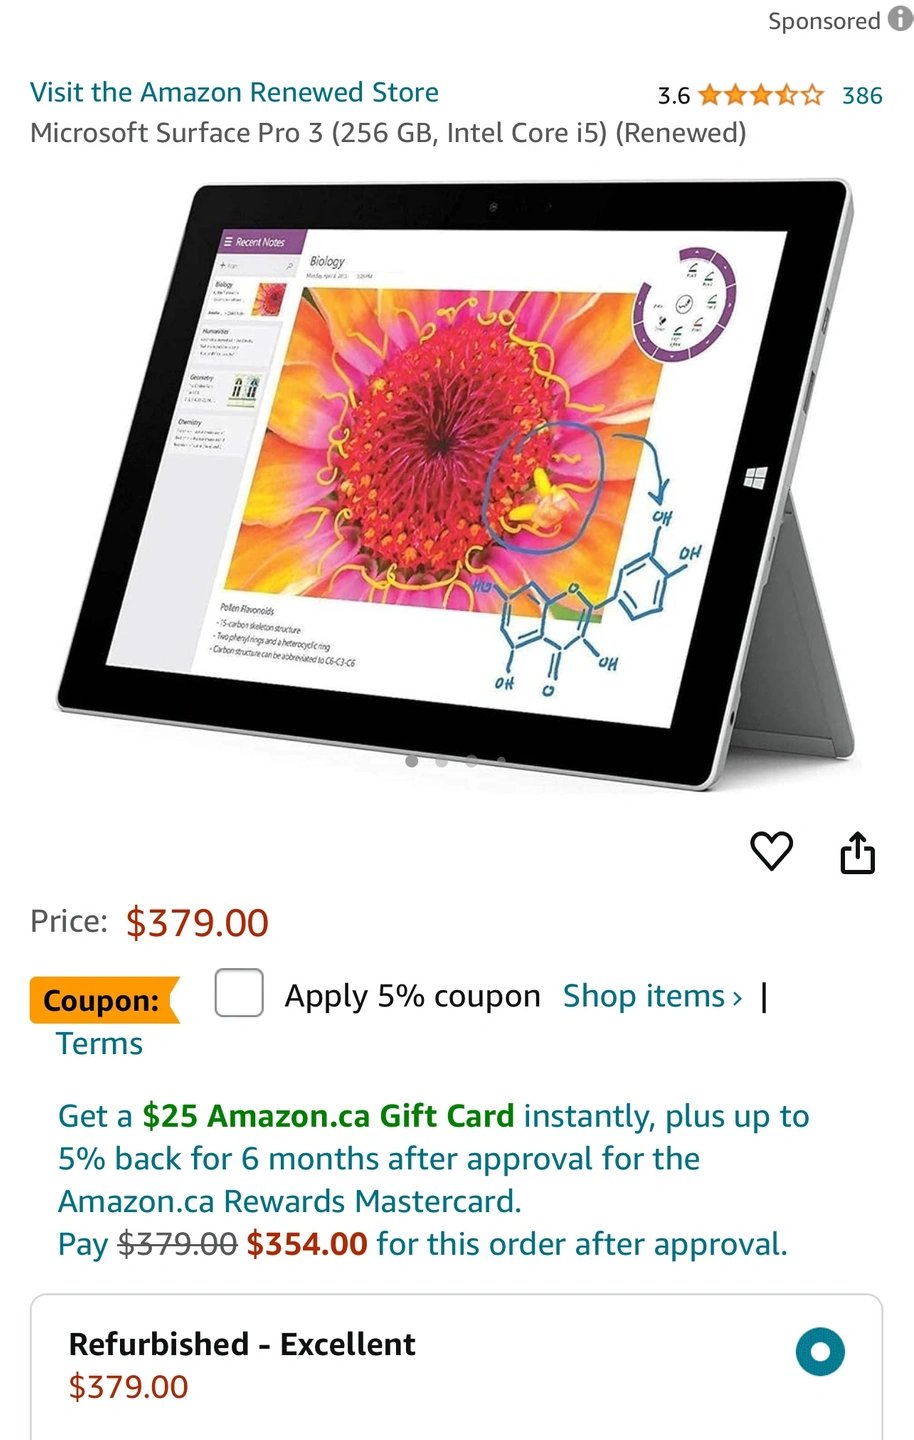Open the star rating breakdown
This screenshot has width=914, height=1440.
[x=761, y=95]
